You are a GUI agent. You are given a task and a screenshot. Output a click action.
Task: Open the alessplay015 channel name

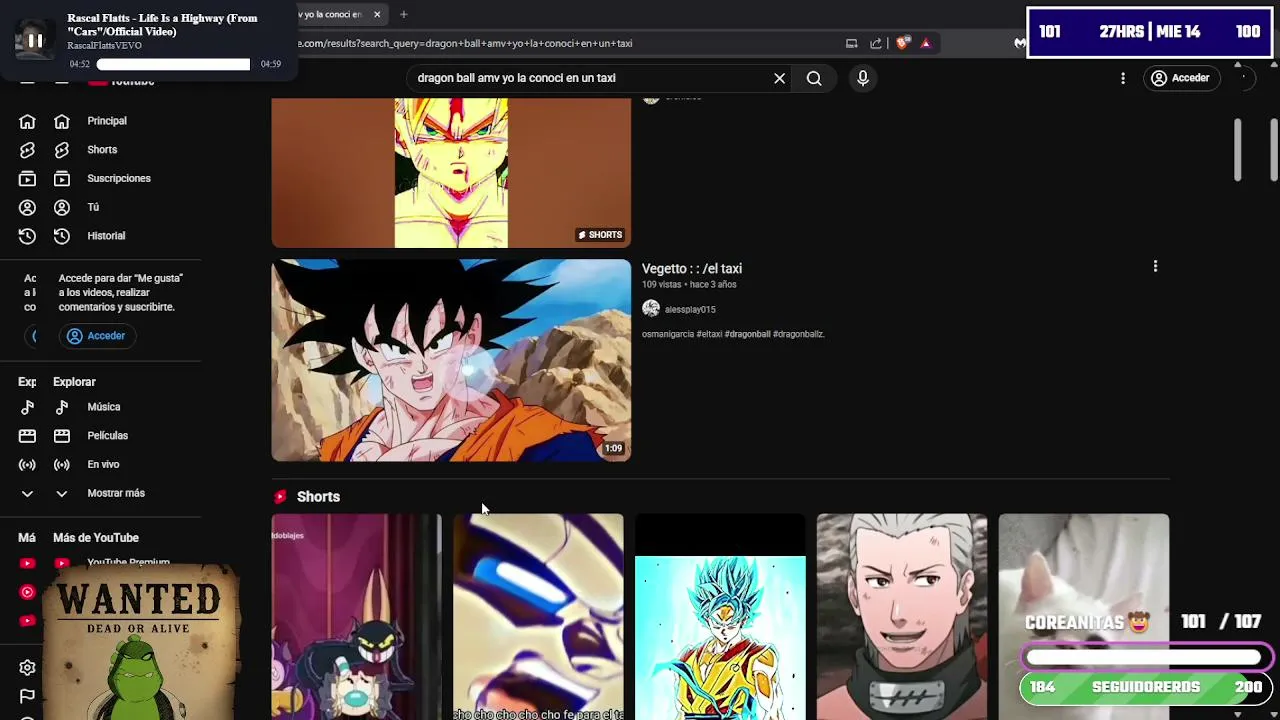tap(690, 310)
